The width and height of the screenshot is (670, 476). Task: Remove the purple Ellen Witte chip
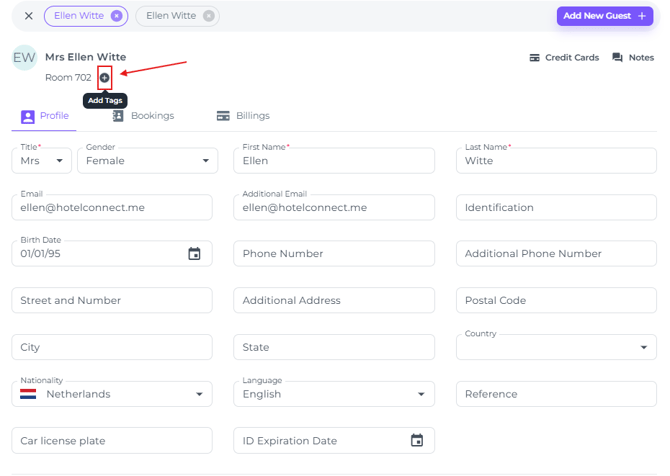(x=117, y=16)
